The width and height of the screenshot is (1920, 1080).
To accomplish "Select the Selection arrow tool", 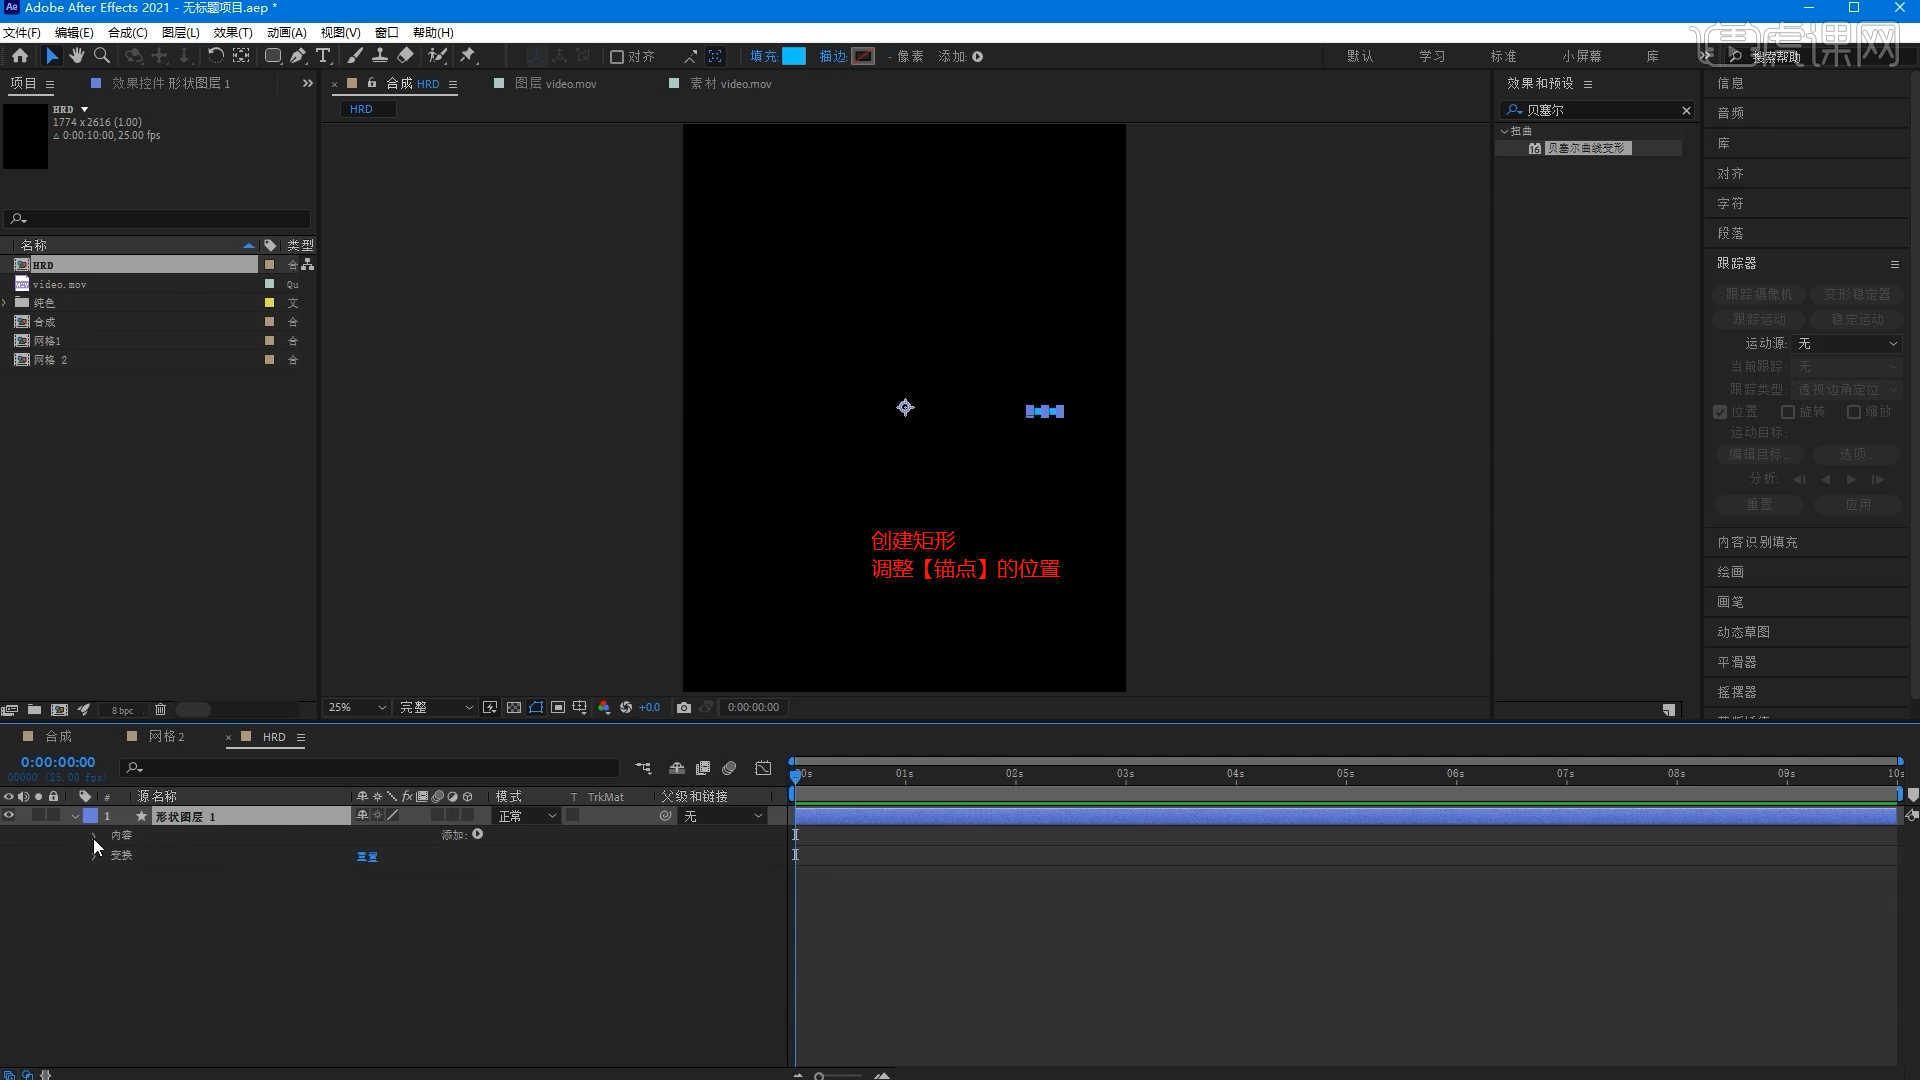I will (x=52, y=56).
